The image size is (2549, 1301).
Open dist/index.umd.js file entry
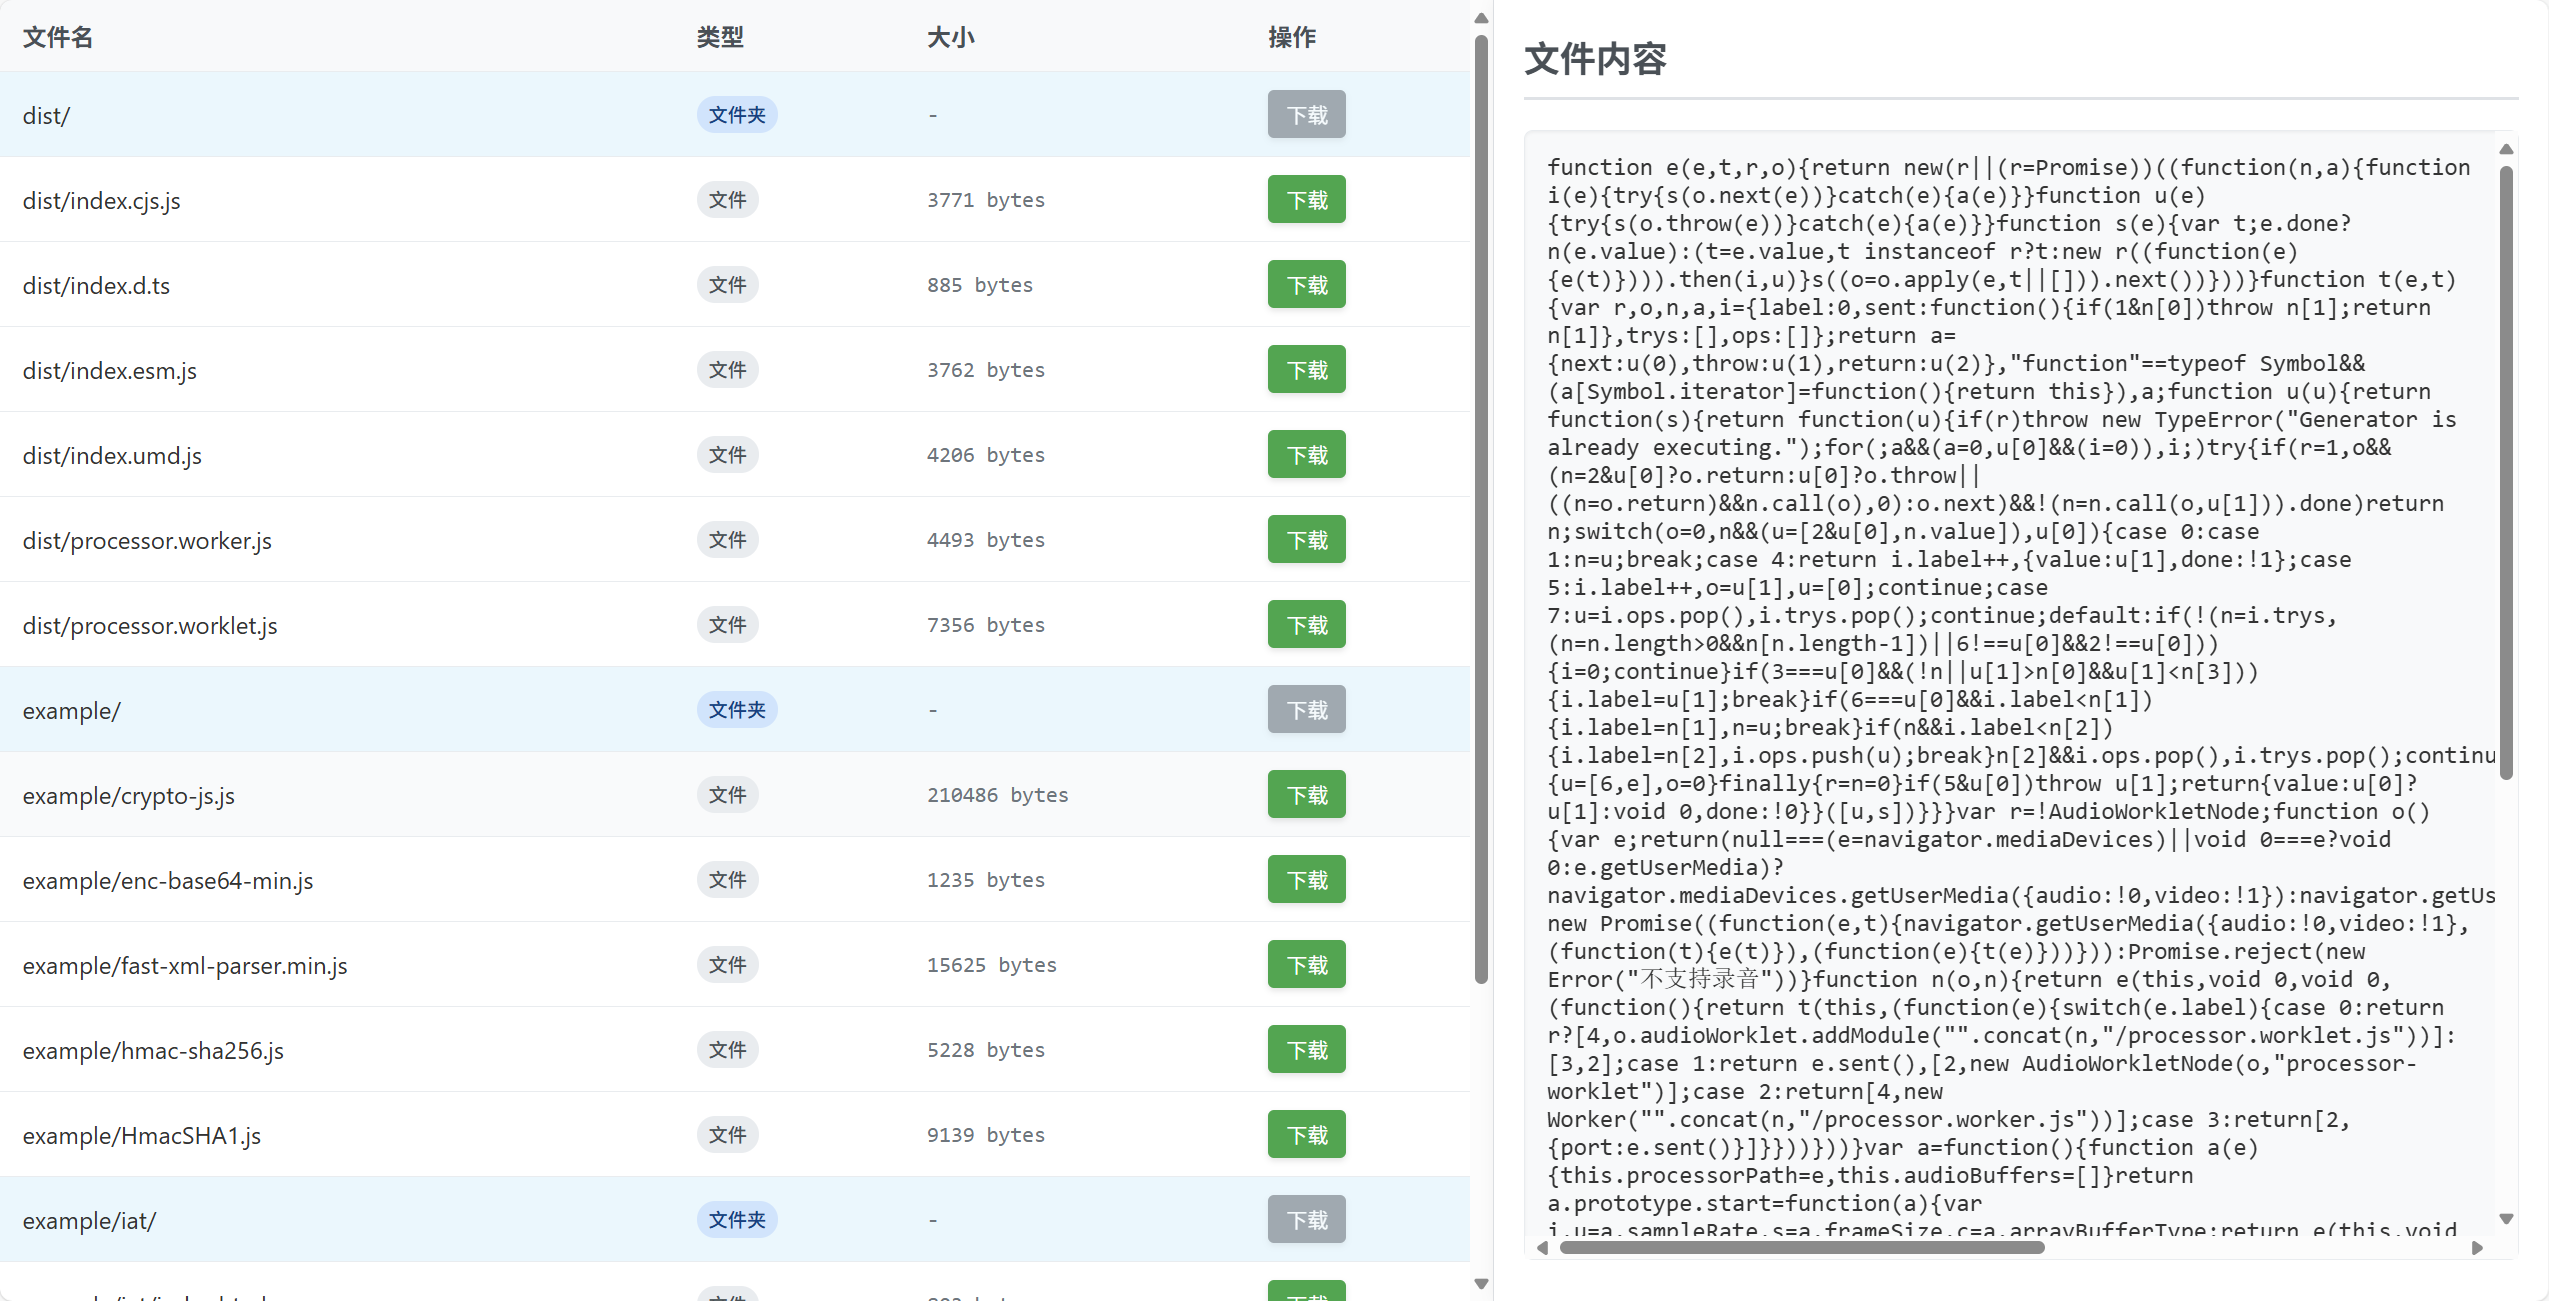(112, 456)
